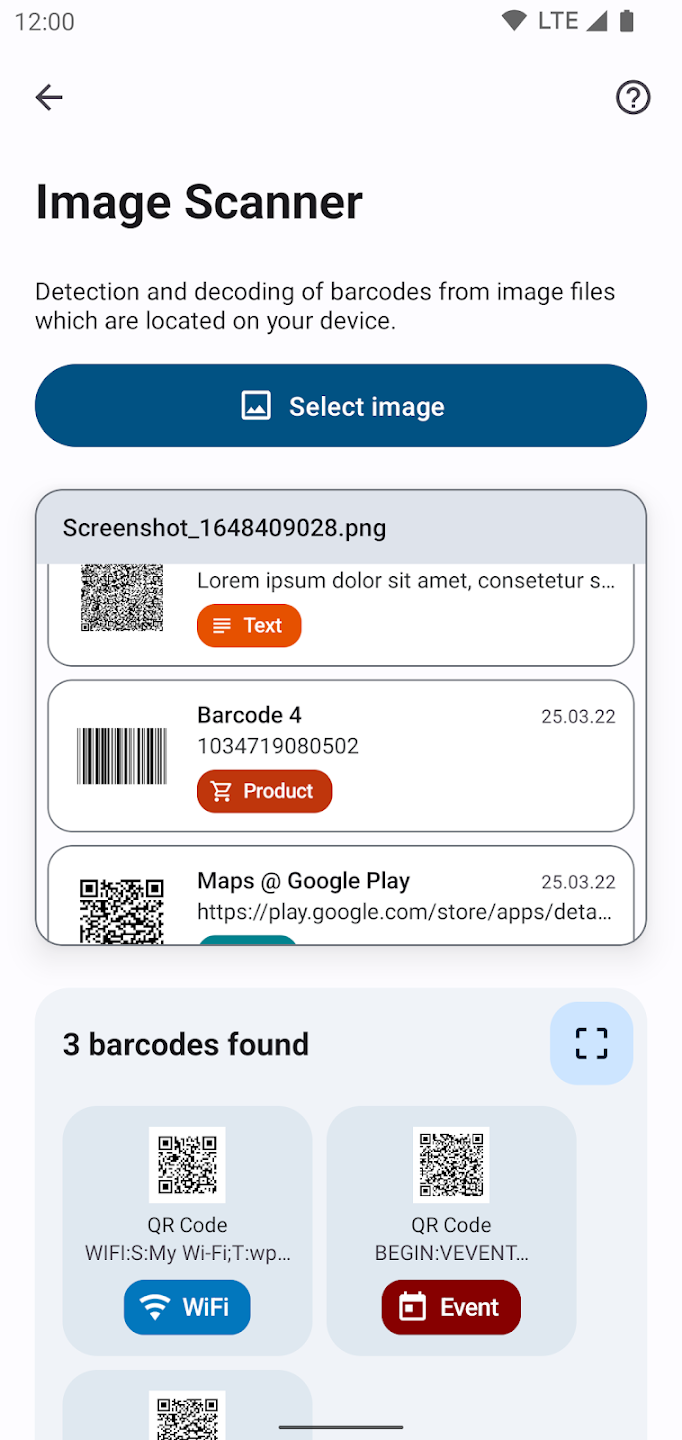Open the play.google.com store link
682x1440 pixels.
[404, 912]
